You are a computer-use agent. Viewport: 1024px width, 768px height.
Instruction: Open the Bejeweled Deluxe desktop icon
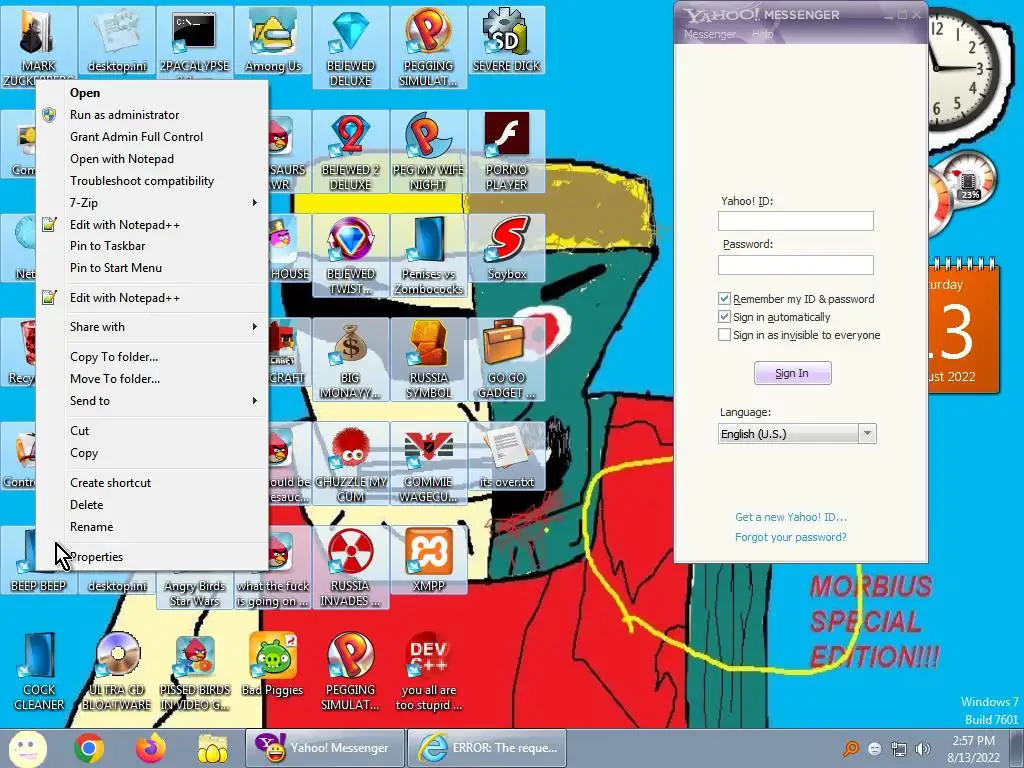tap(351, 47)
